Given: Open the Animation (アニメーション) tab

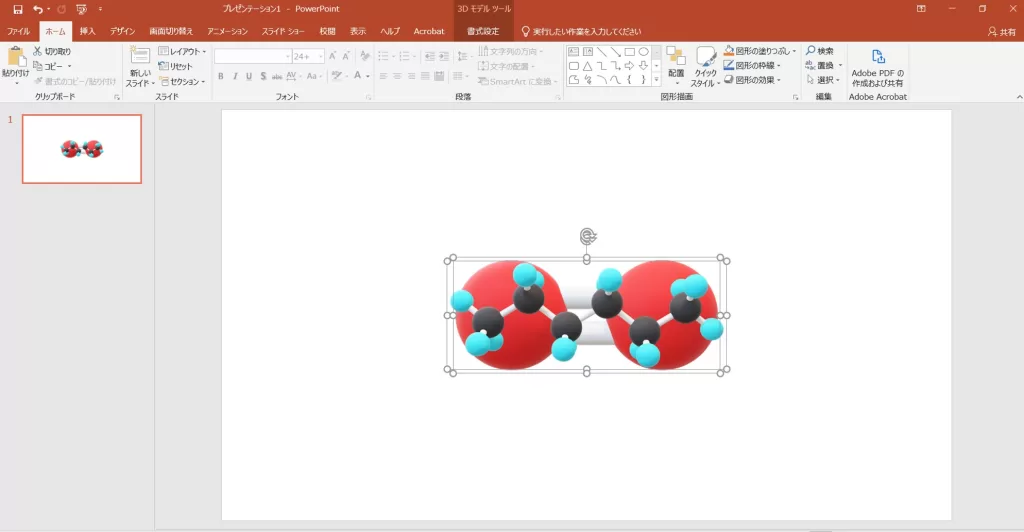Looking at the screenshot, I should (x=227, y=31).
